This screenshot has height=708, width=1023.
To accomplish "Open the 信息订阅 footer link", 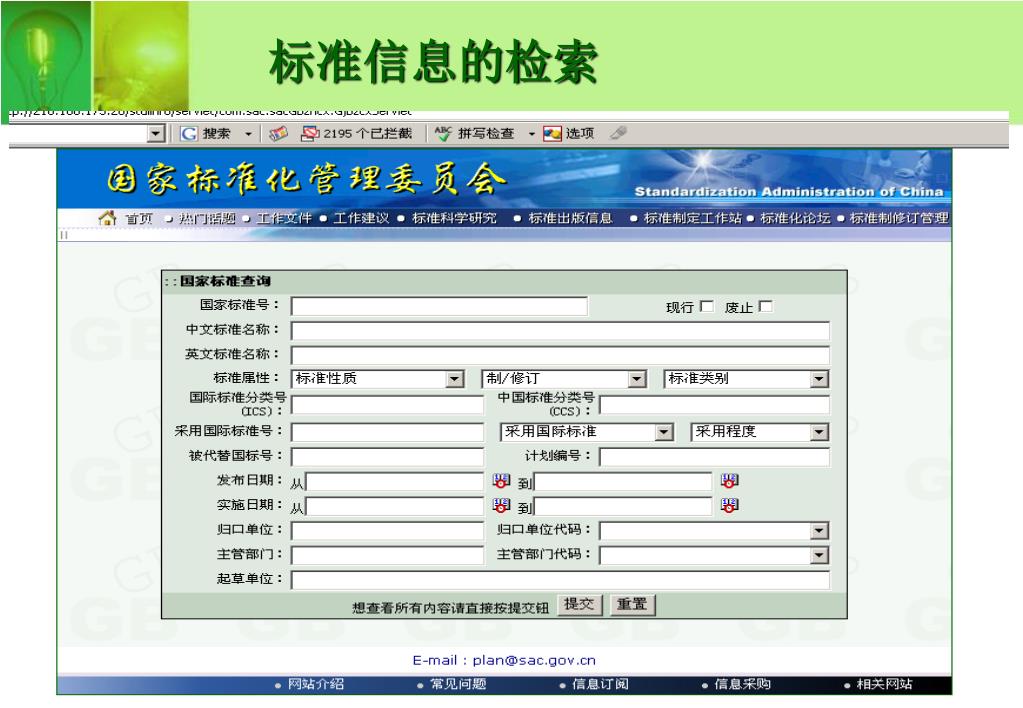I will [600, 685].
